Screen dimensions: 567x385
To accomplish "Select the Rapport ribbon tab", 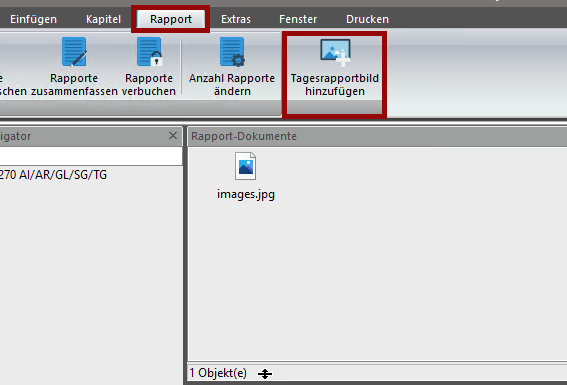I will click(x=171, y=19).
